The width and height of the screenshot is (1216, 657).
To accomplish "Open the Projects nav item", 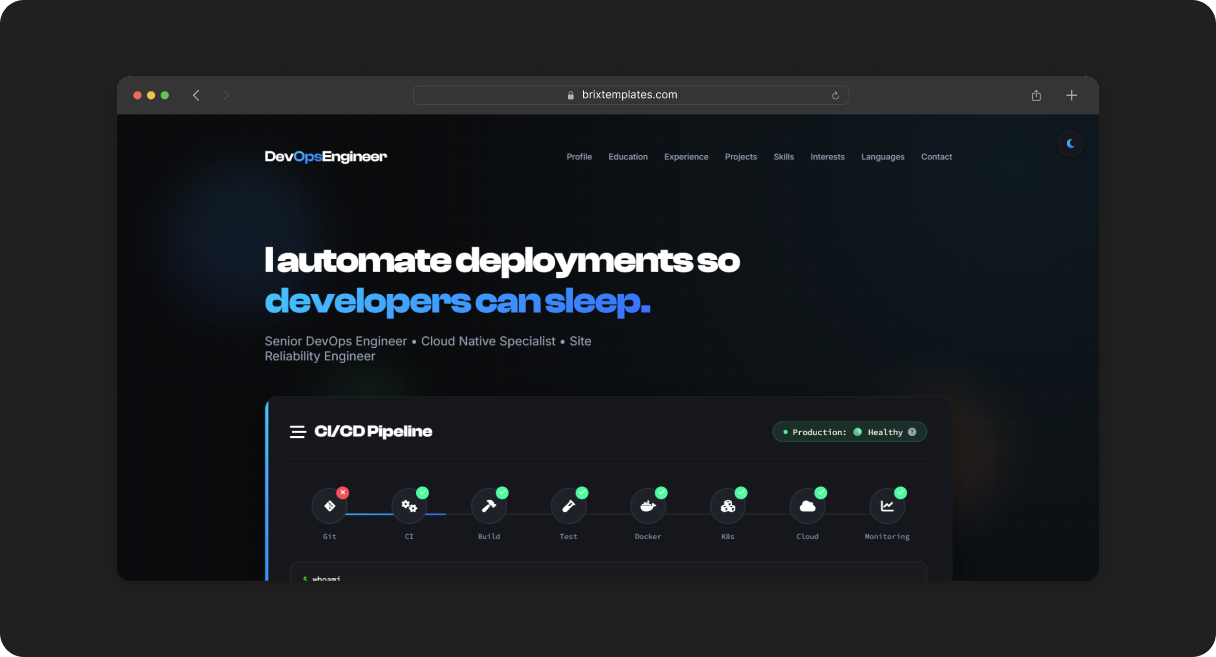I will tap(741, 157).
